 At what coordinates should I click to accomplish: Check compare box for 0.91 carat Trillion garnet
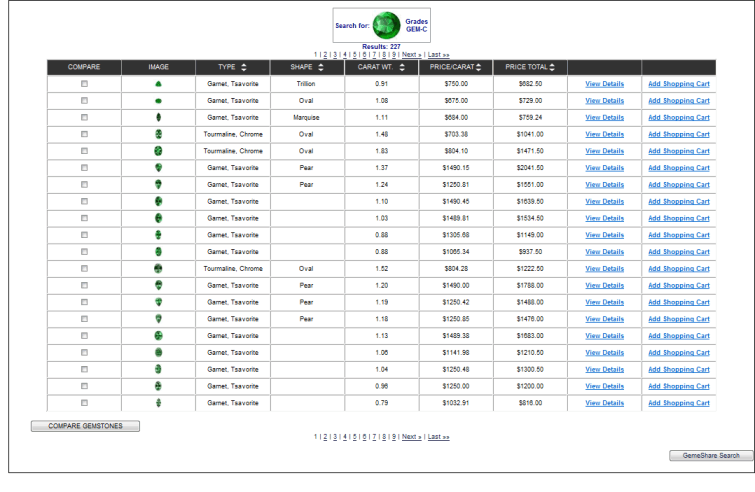click(x=84, y=84)
